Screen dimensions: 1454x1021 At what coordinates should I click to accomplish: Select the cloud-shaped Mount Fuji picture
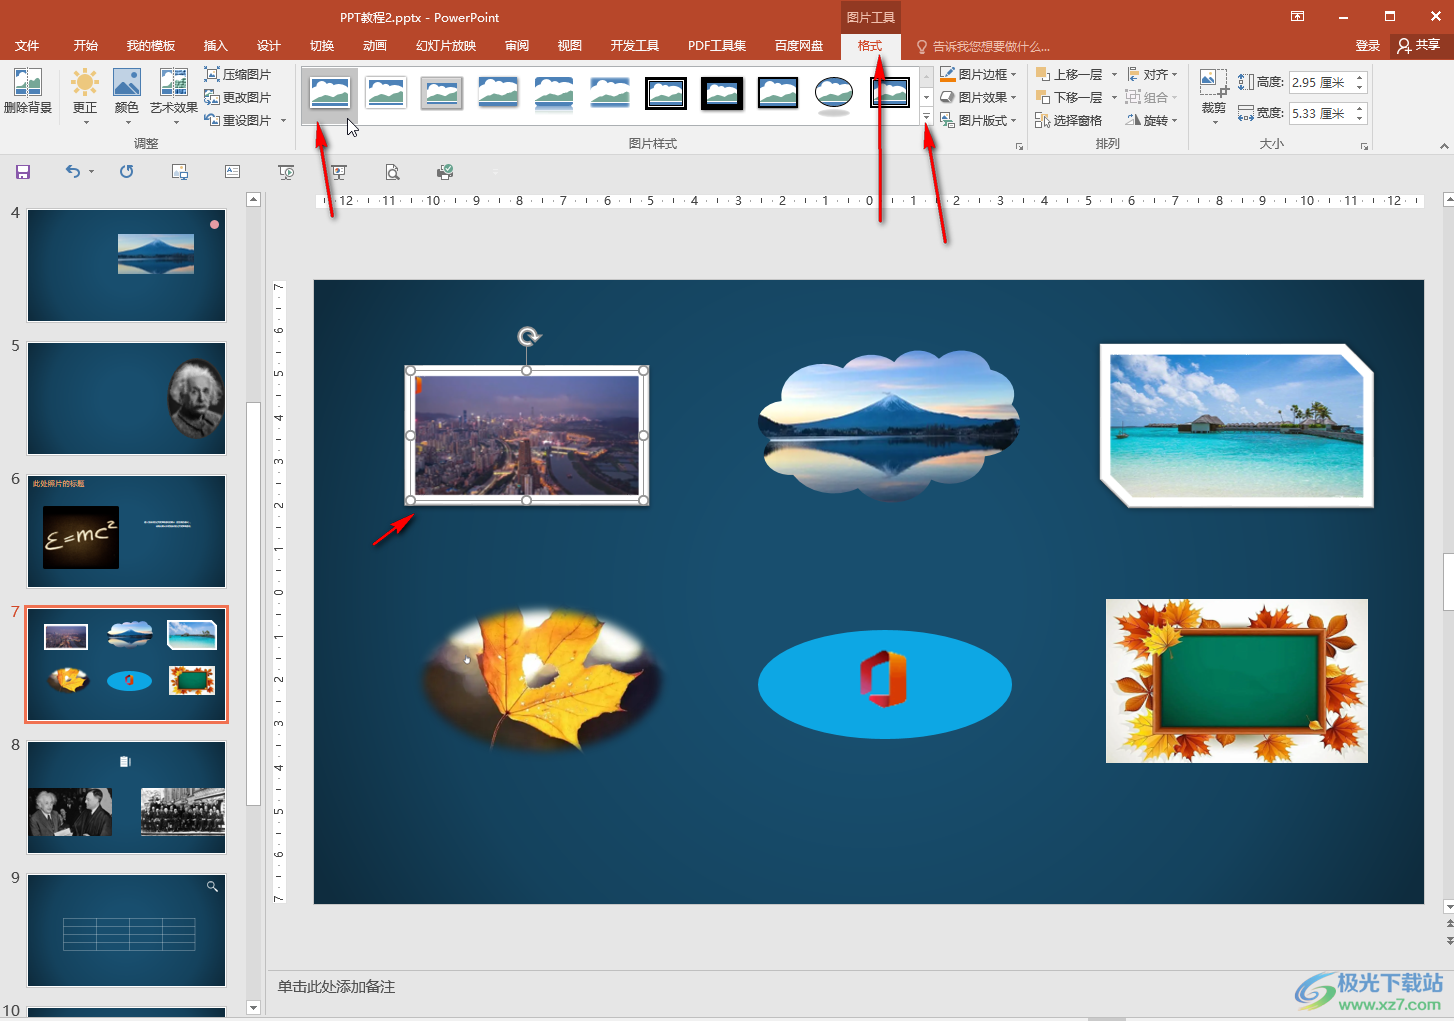coord(888,426)
